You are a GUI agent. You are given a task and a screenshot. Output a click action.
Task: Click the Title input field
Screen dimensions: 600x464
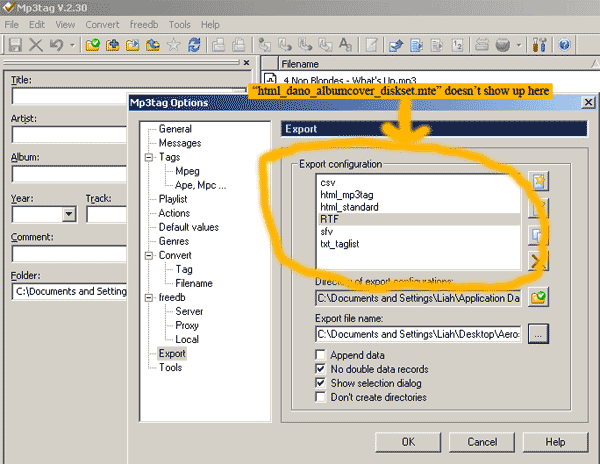(70, 96)
